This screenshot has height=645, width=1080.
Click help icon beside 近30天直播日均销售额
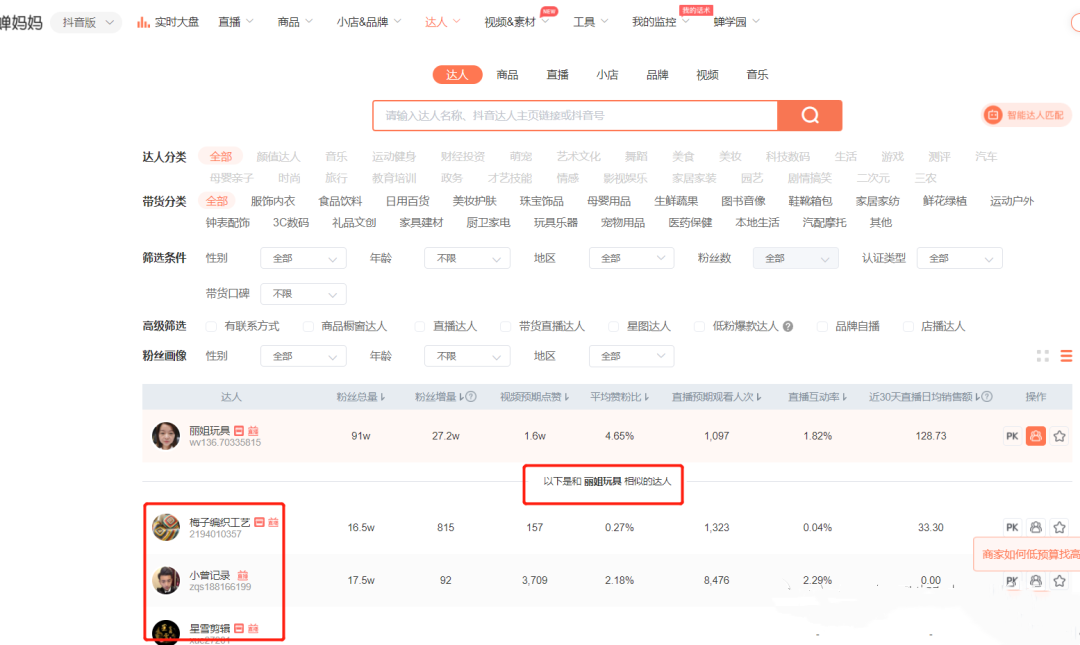987,397
